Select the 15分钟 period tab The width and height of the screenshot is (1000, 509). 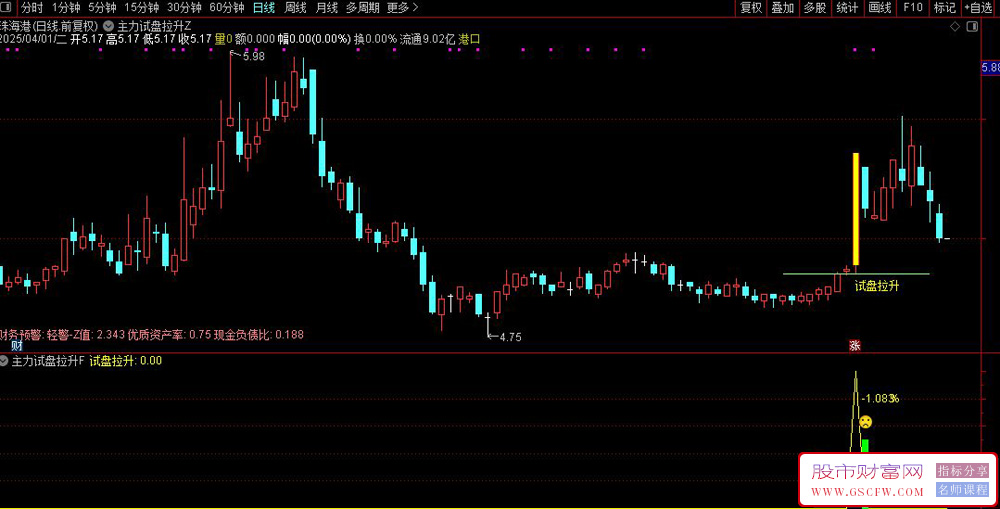coord(142,8)
